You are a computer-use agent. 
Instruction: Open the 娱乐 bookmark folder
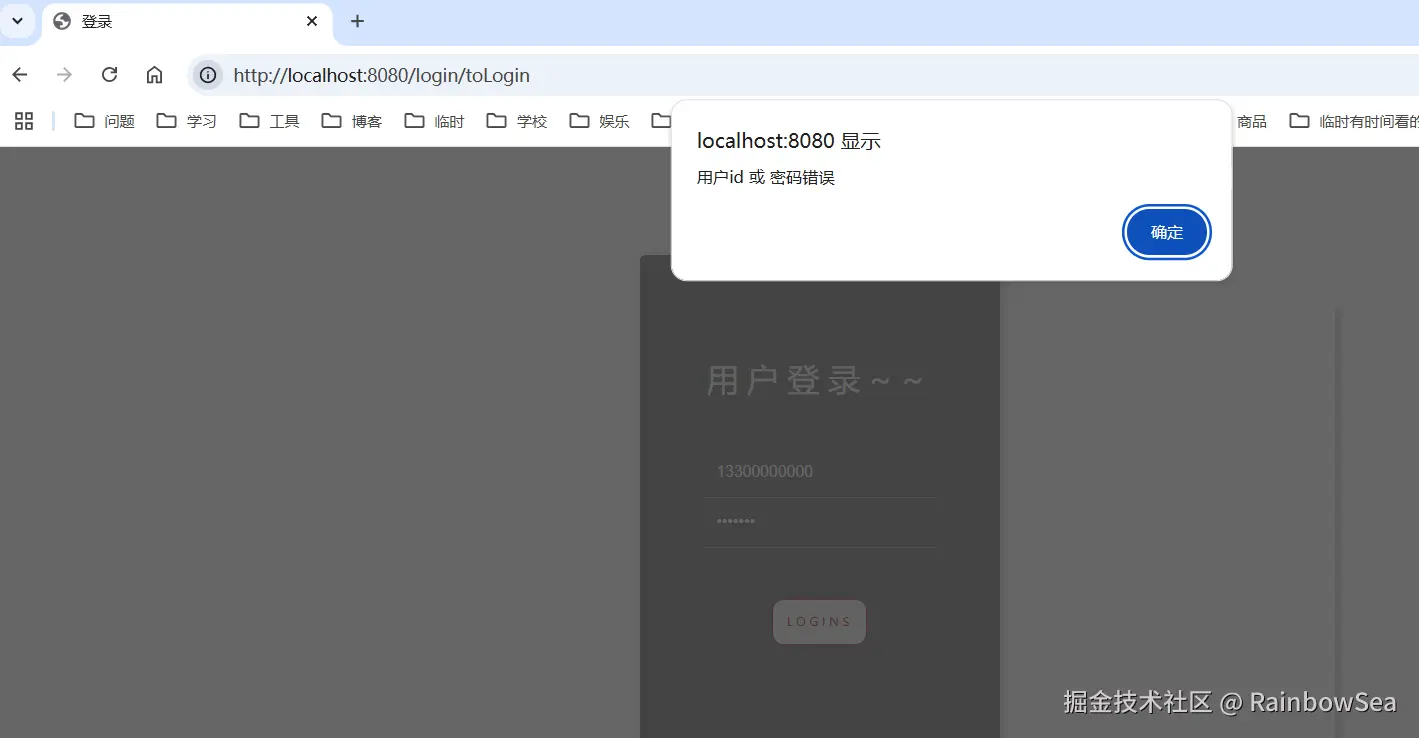600,121
